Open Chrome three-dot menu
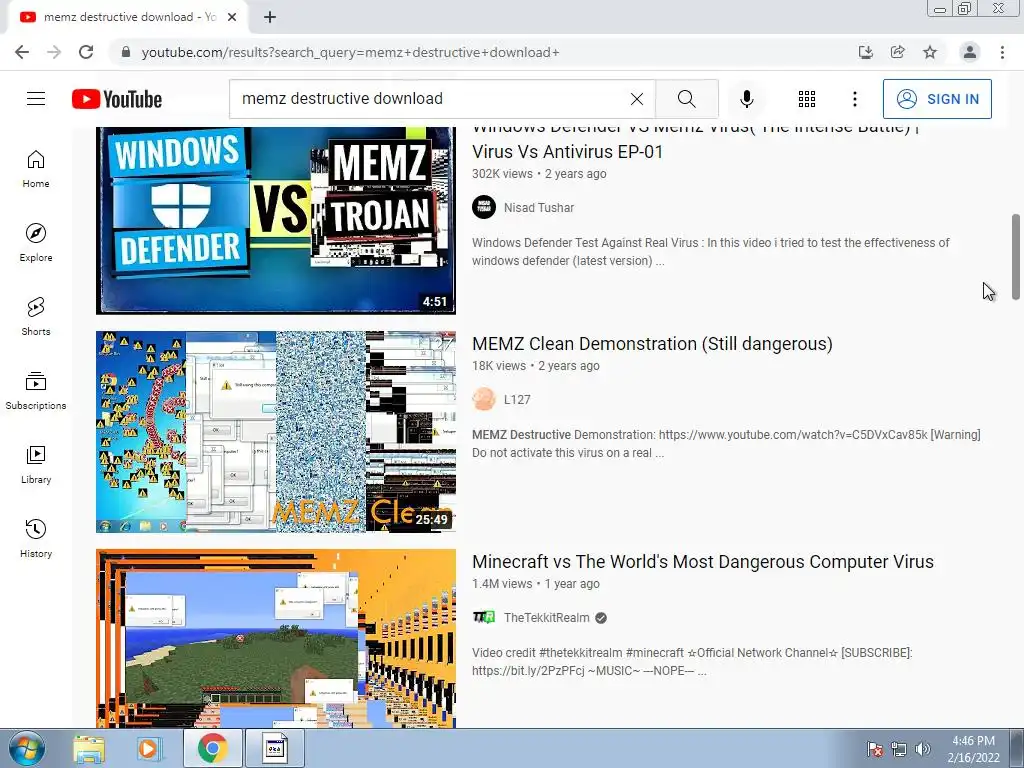 pos(1002,52)
